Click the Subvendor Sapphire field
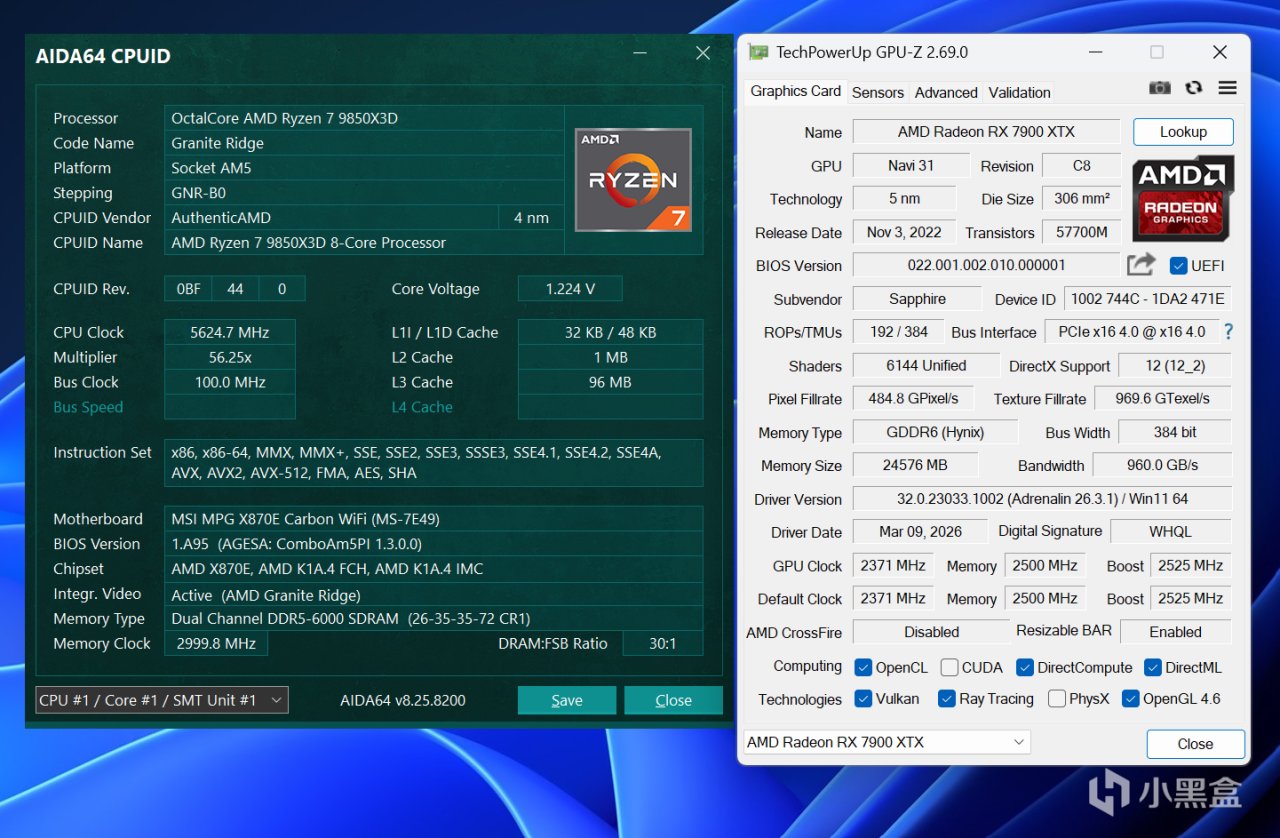The width and height of the screenshot is (1280, 838). tap(917, 299)
